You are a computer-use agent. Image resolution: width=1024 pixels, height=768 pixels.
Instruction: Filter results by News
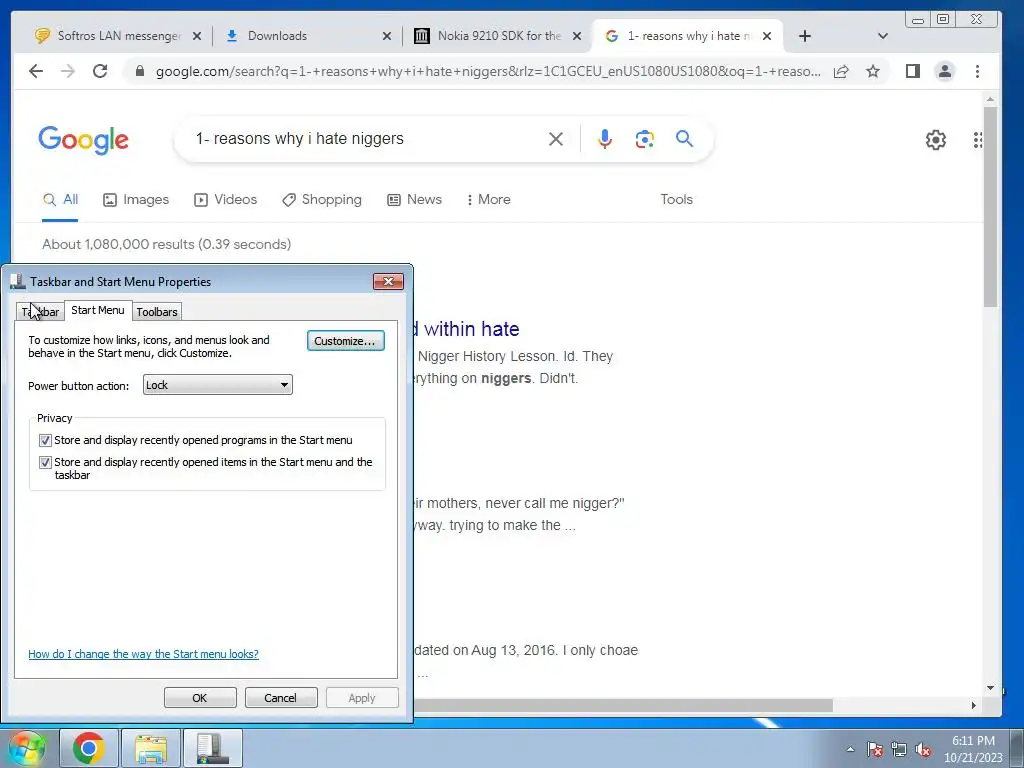point(414,199)
